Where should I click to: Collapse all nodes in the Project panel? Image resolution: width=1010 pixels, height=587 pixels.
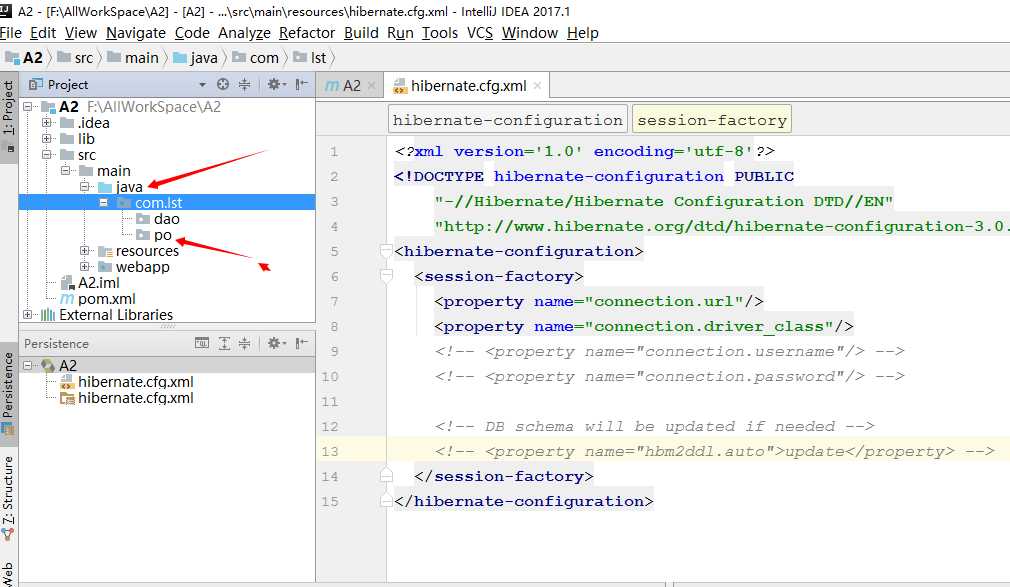[x=245, y=84]
